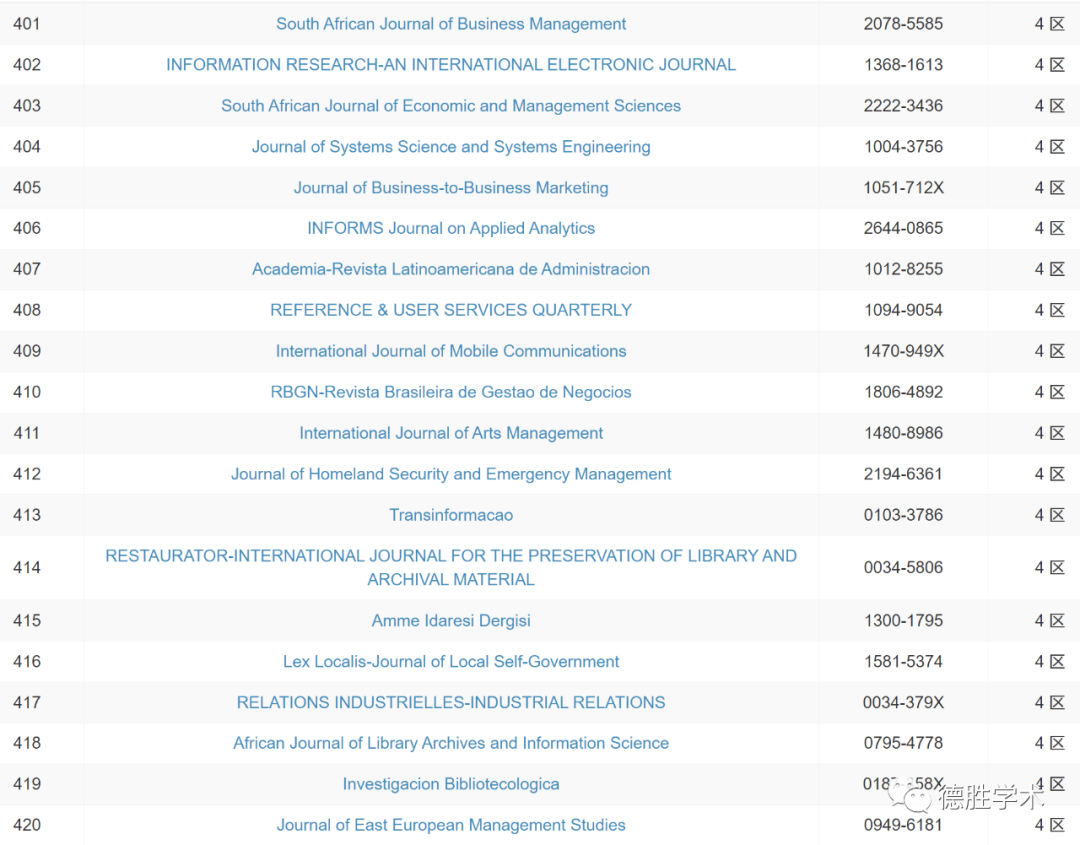Select ISSN 2222-3436 cell
The height and width of the screenshot is (845, 1080).
903,105
